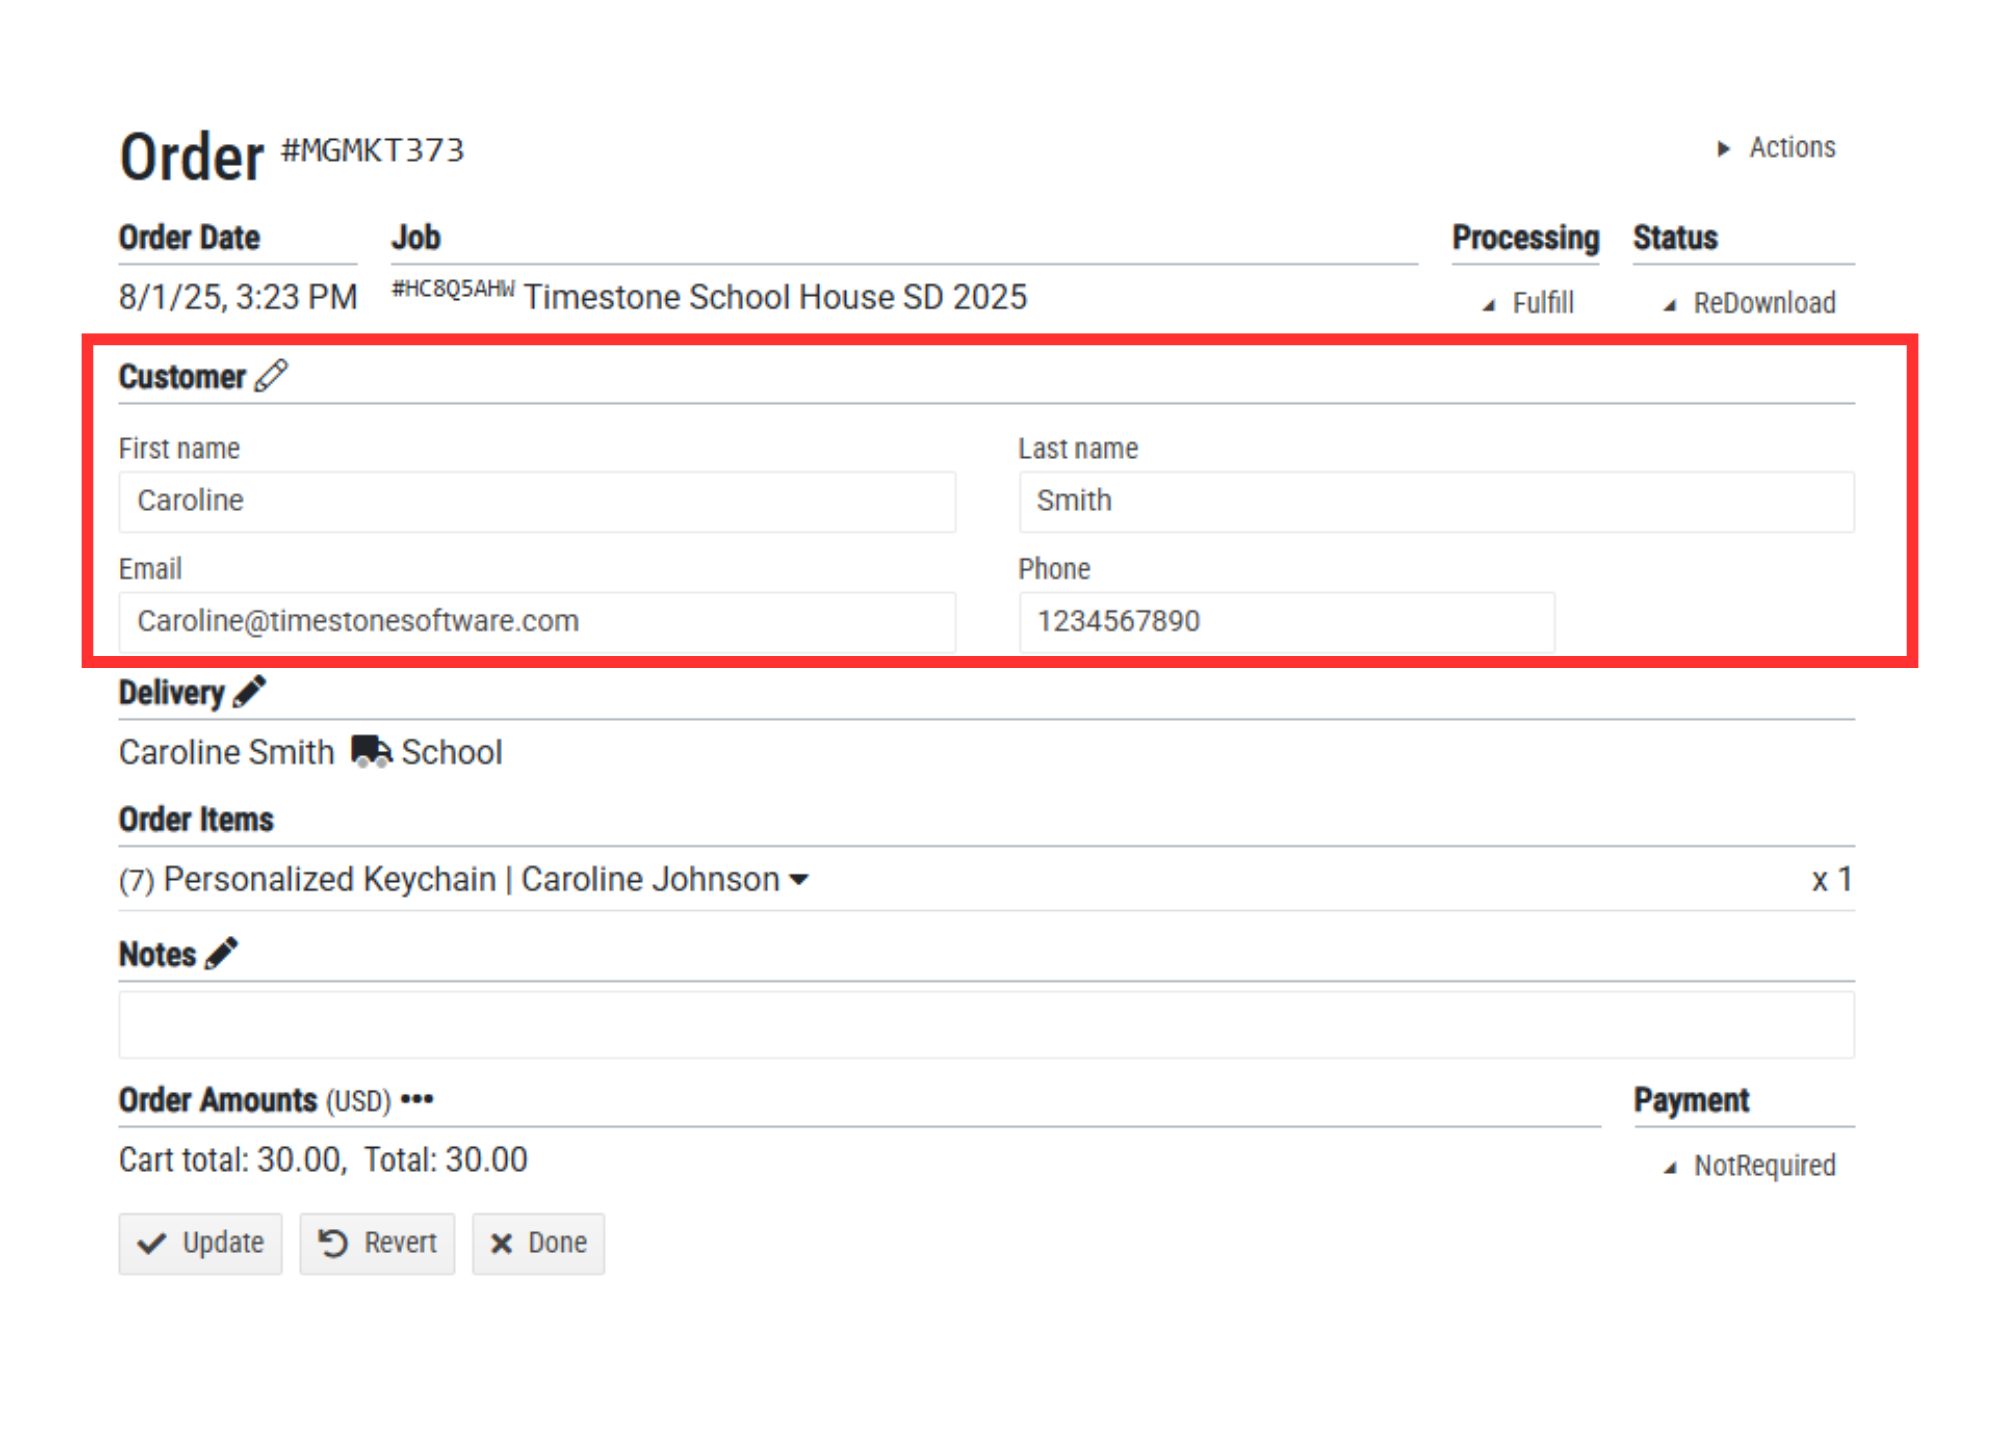The width and height of the screenshot is (2000, 1429).
Task: Open the Fulfill processing dropdown
Action: (x=1528, y=302)
